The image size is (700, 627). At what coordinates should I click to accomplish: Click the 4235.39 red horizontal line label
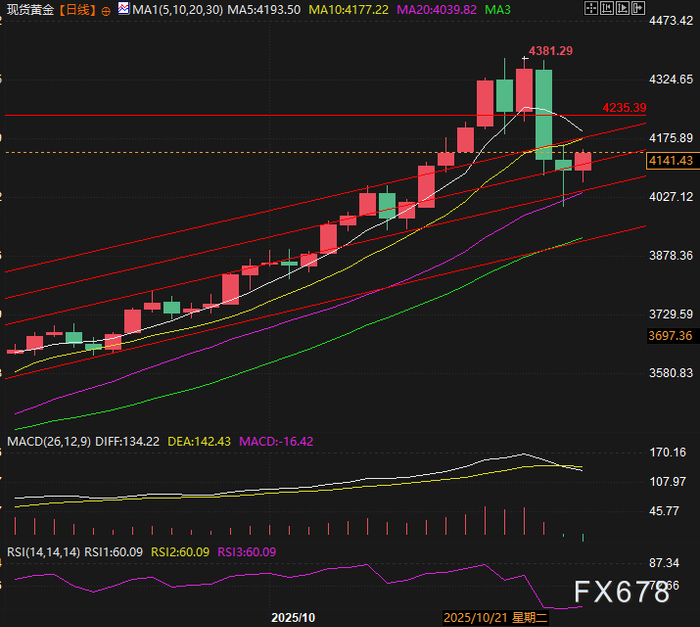tap(624, 108)
